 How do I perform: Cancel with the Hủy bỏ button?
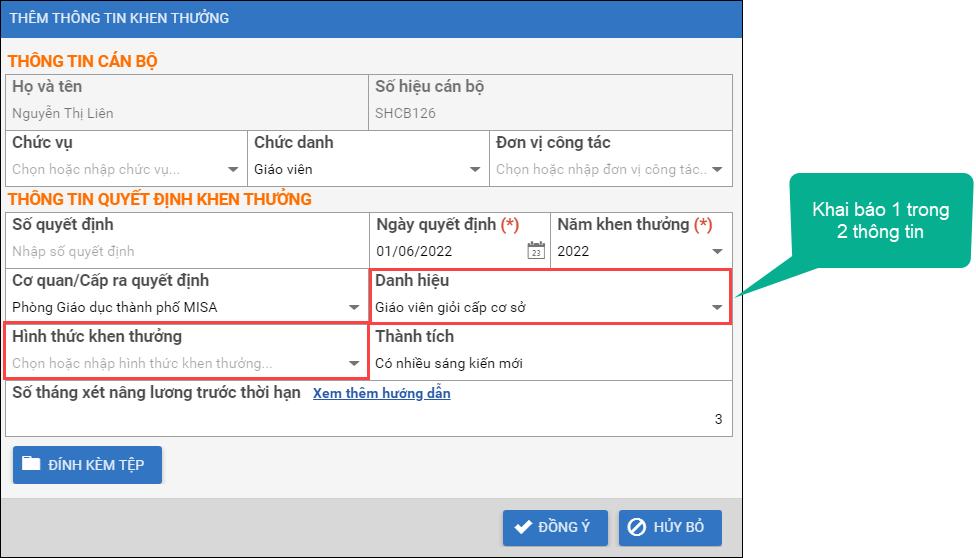click(x=669, y=527)
